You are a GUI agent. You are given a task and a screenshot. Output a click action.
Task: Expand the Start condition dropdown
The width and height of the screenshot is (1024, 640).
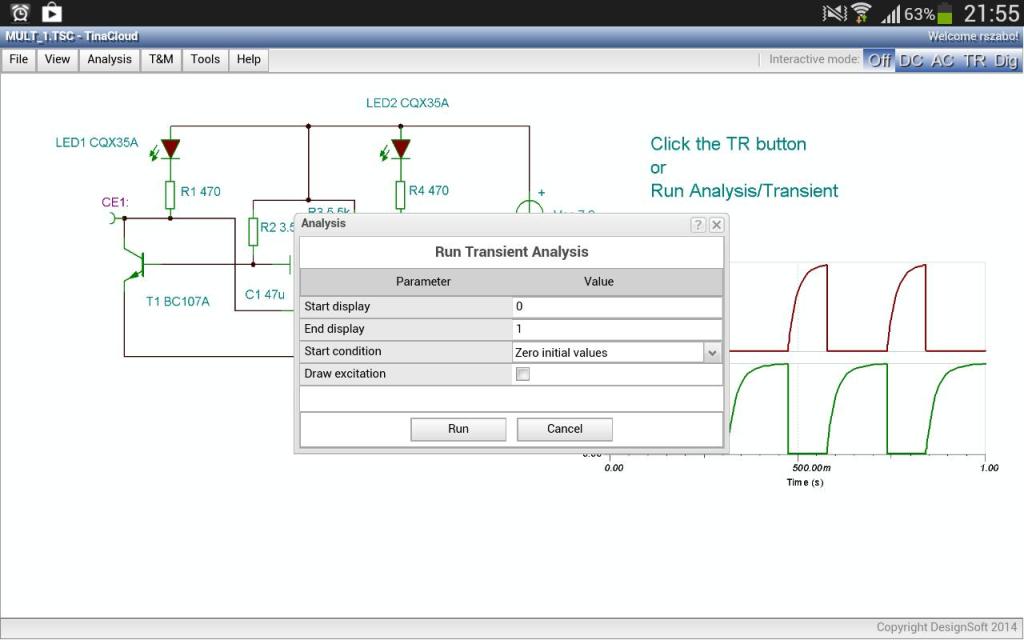pyautogui.click(x=712, y=352)
